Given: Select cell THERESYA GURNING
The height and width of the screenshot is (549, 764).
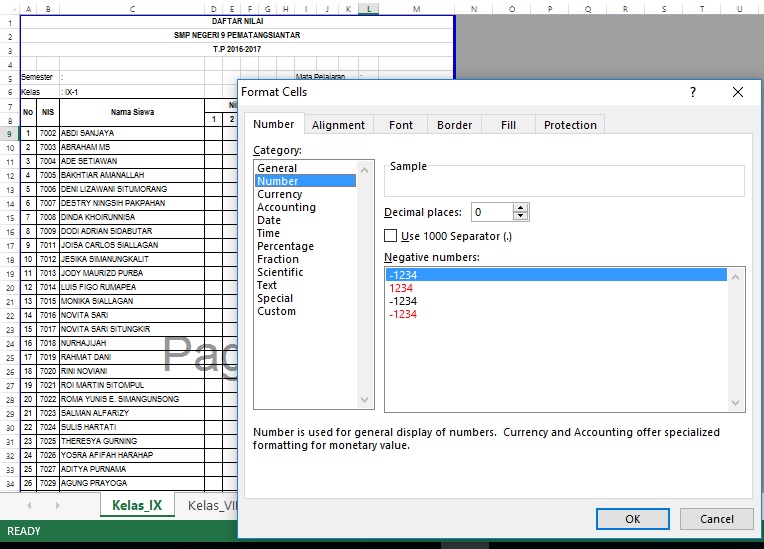Looking at the screenshot, I should click(x=132, y=441).
